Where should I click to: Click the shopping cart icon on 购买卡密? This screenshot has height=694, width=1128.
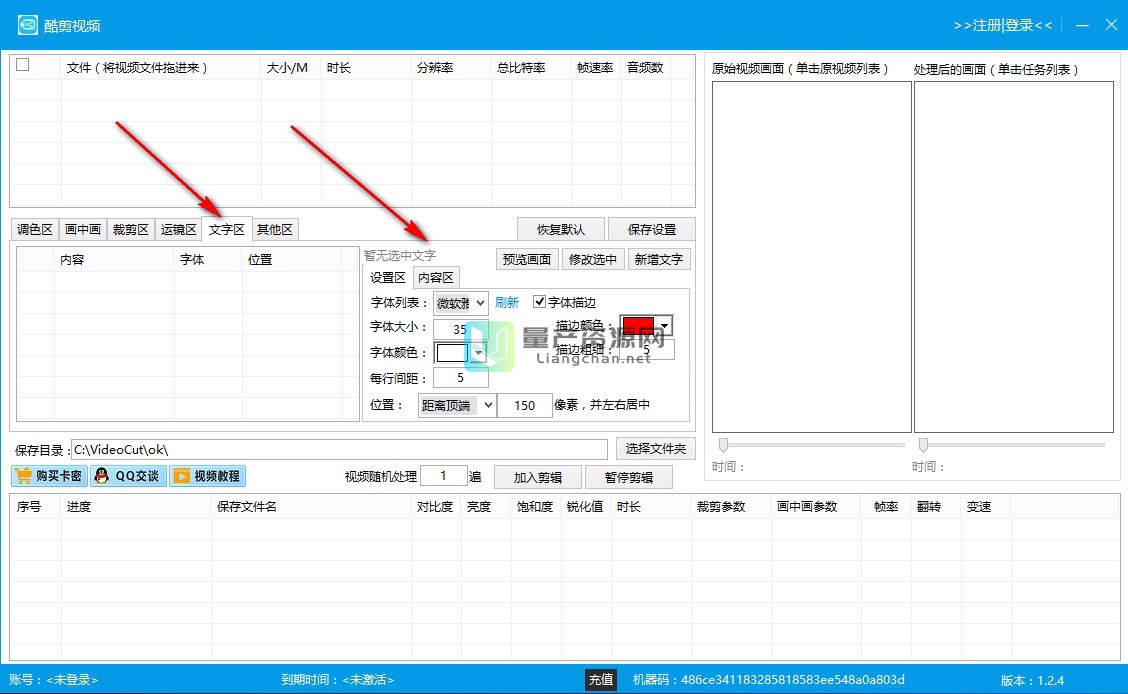(x=24, y=475)
